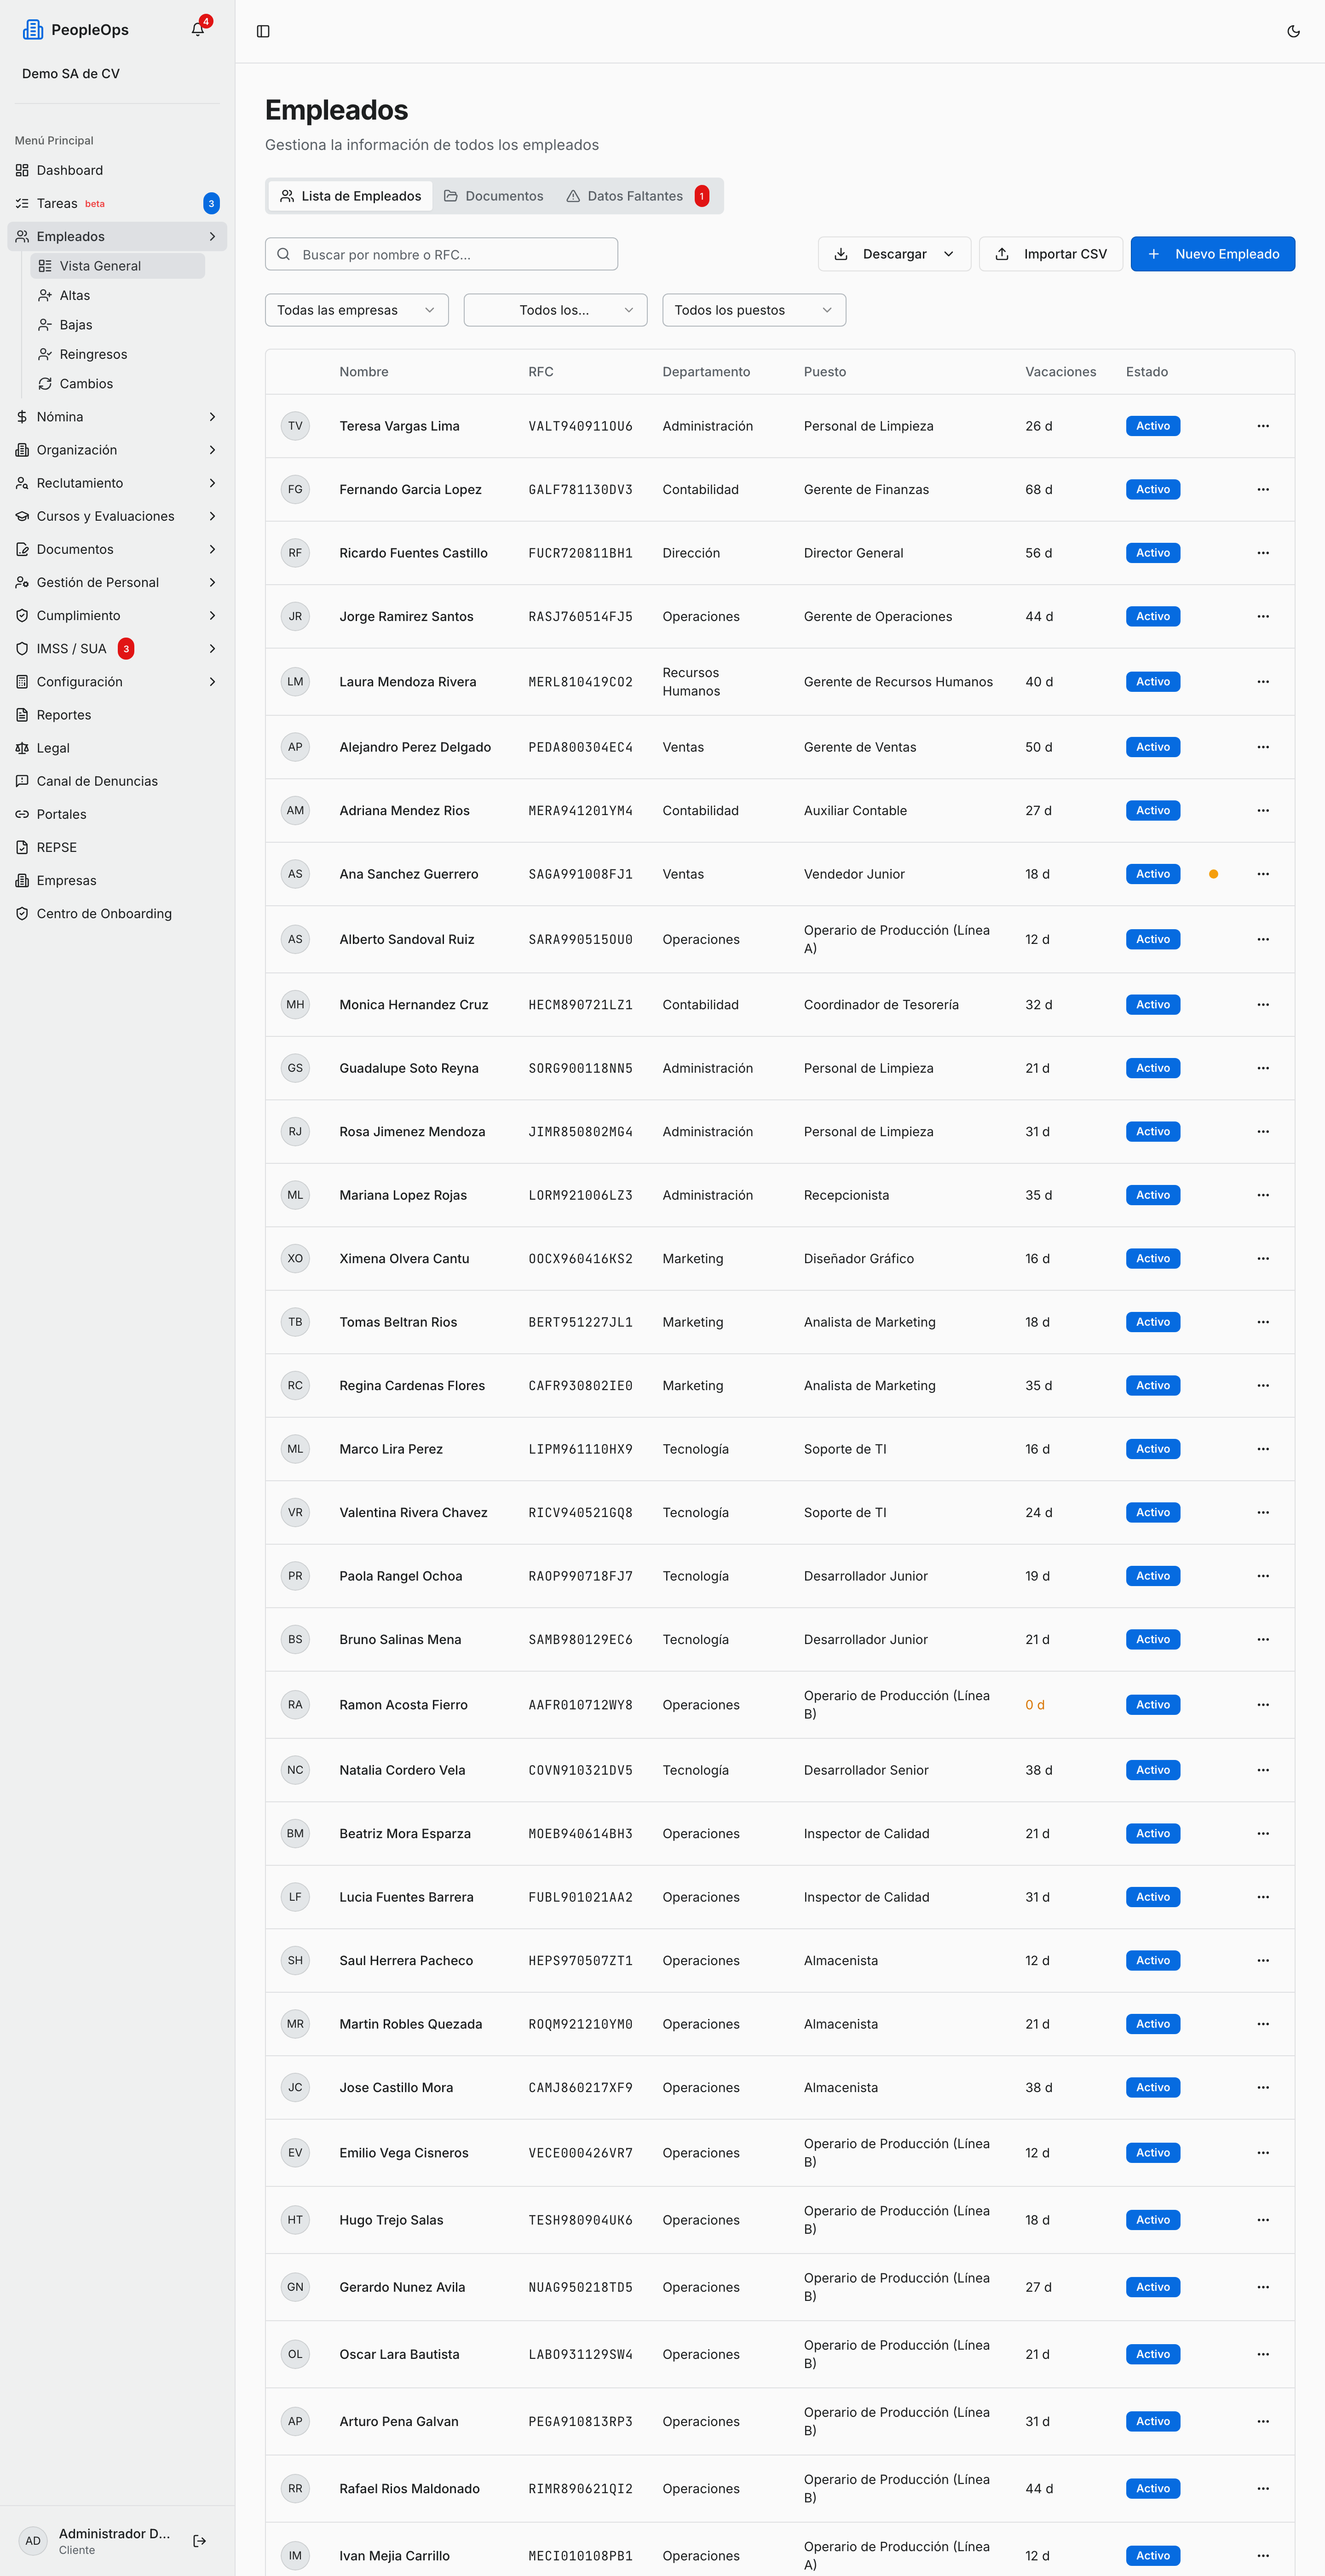
Task: Focus the Buscar por nombre o RFC field
Action: [x=441, y=254]
